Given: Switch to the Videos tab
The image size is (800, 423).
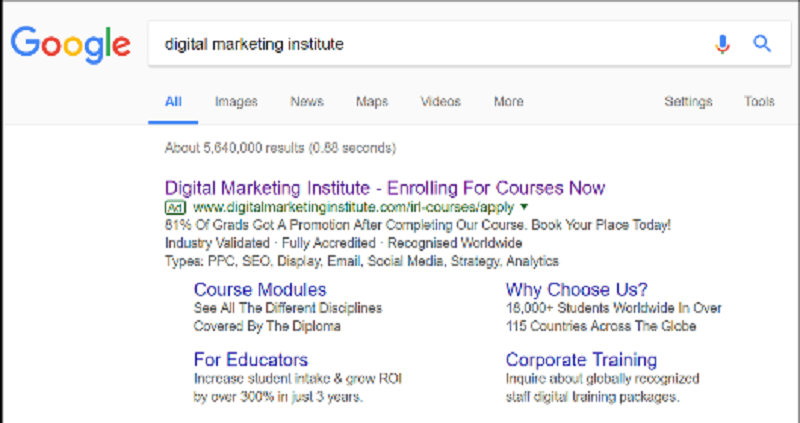Looking at the screenshot, I should pos(441,102).
